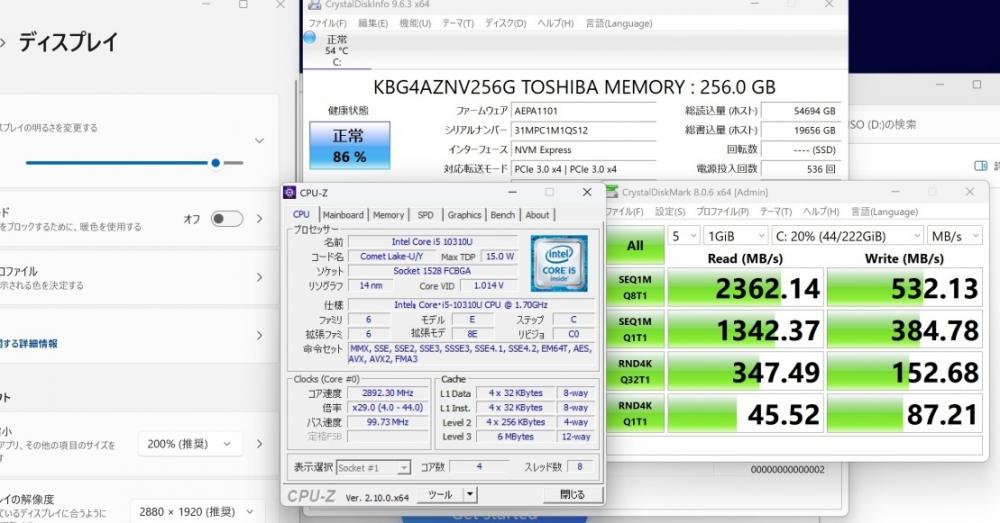
Task: Click the ツール button in CPU-Z
Action: [440, 494]
